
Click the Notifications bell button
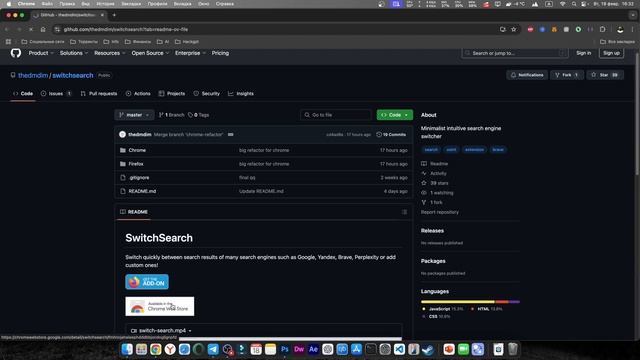pyautogui.click(x=527, y=75)
